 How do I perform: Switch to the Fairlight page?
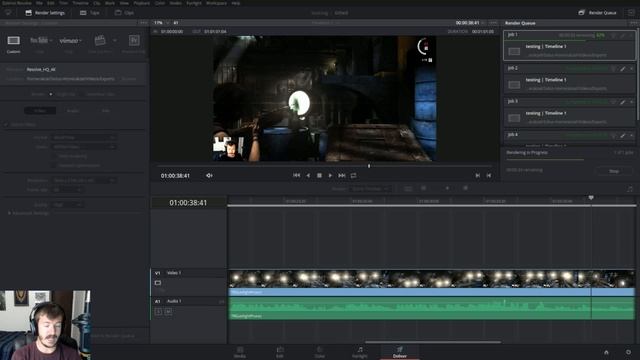pyautogui.click(x=360, y=352)
